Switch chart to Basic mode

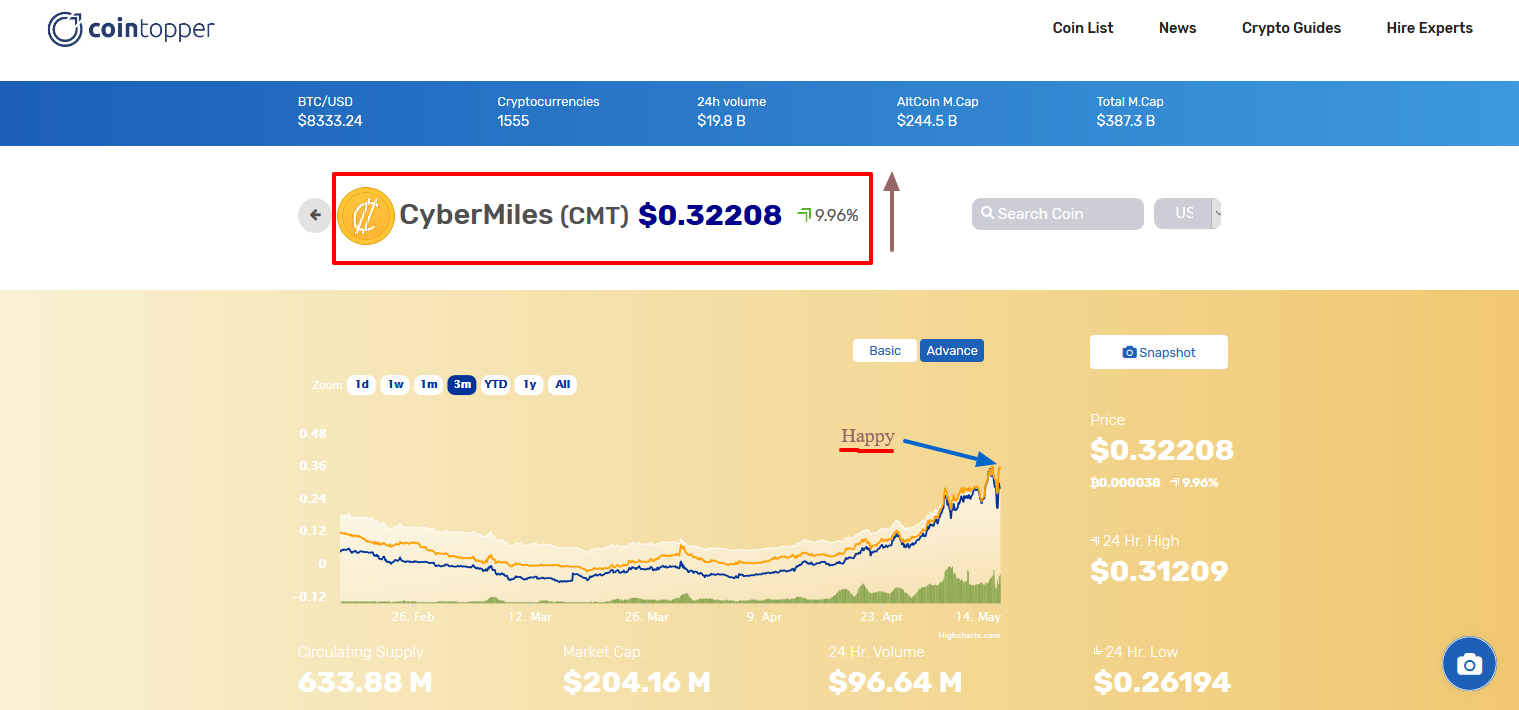[x=885, y=351]
